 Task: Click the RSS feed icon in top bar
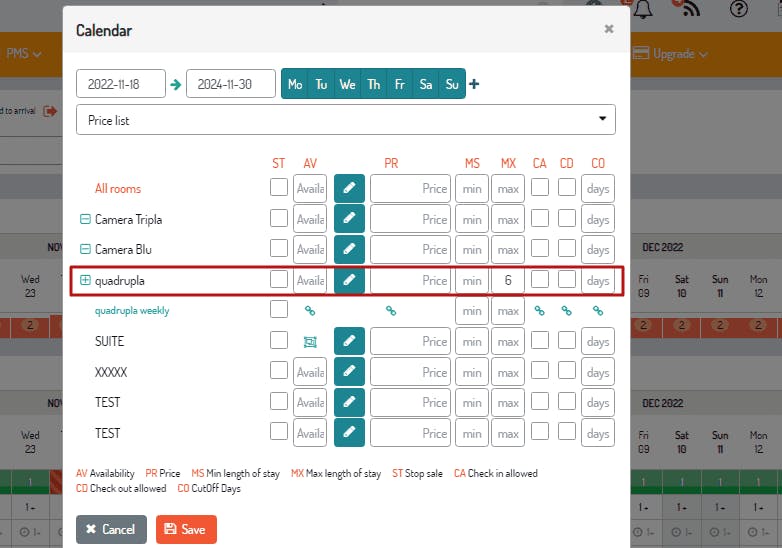690,8
